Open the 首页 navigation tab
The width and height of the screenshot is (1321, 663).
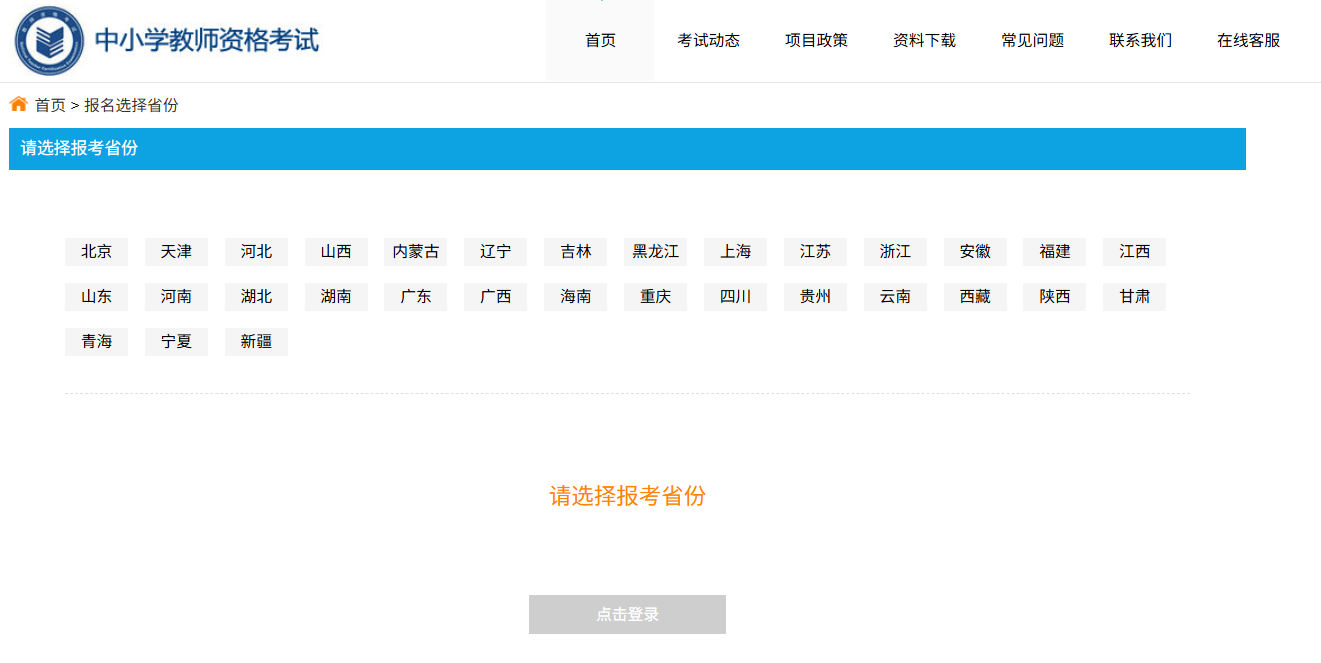coord(600,41)
